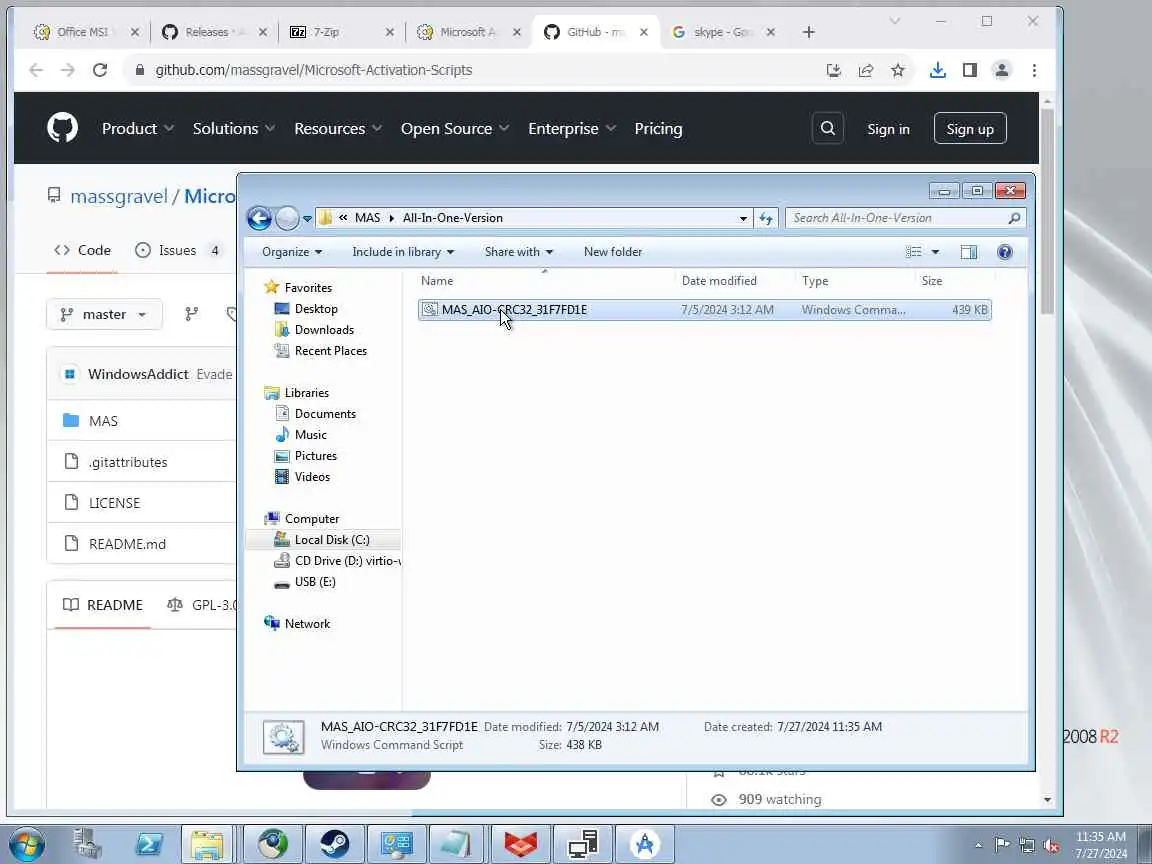The width and height of the screenshot is (1152, 864).
Task: Open USB (E:) drive
Action: tap(315, 581)
